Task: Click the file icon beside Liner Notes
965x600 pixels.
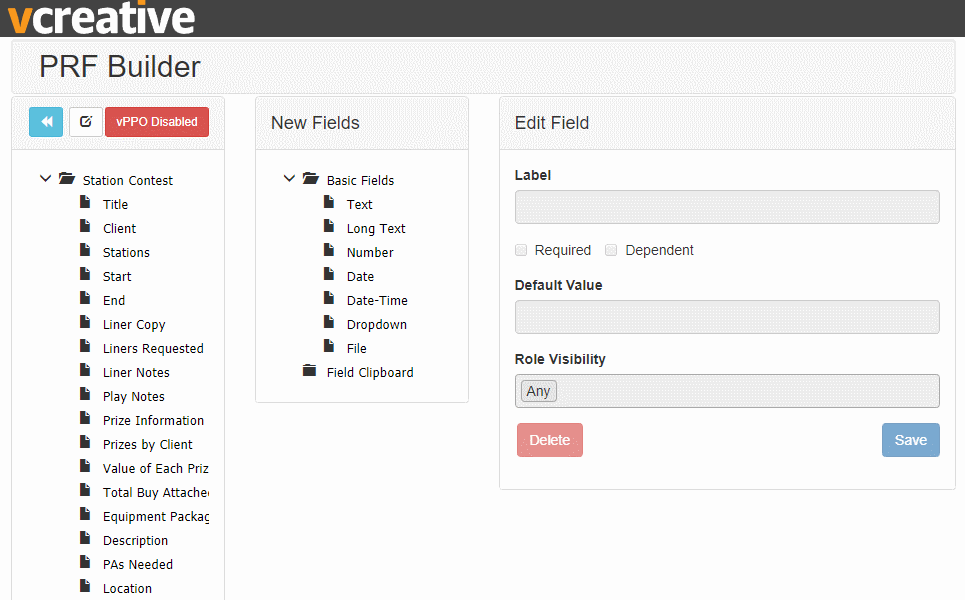Action: 86,370
